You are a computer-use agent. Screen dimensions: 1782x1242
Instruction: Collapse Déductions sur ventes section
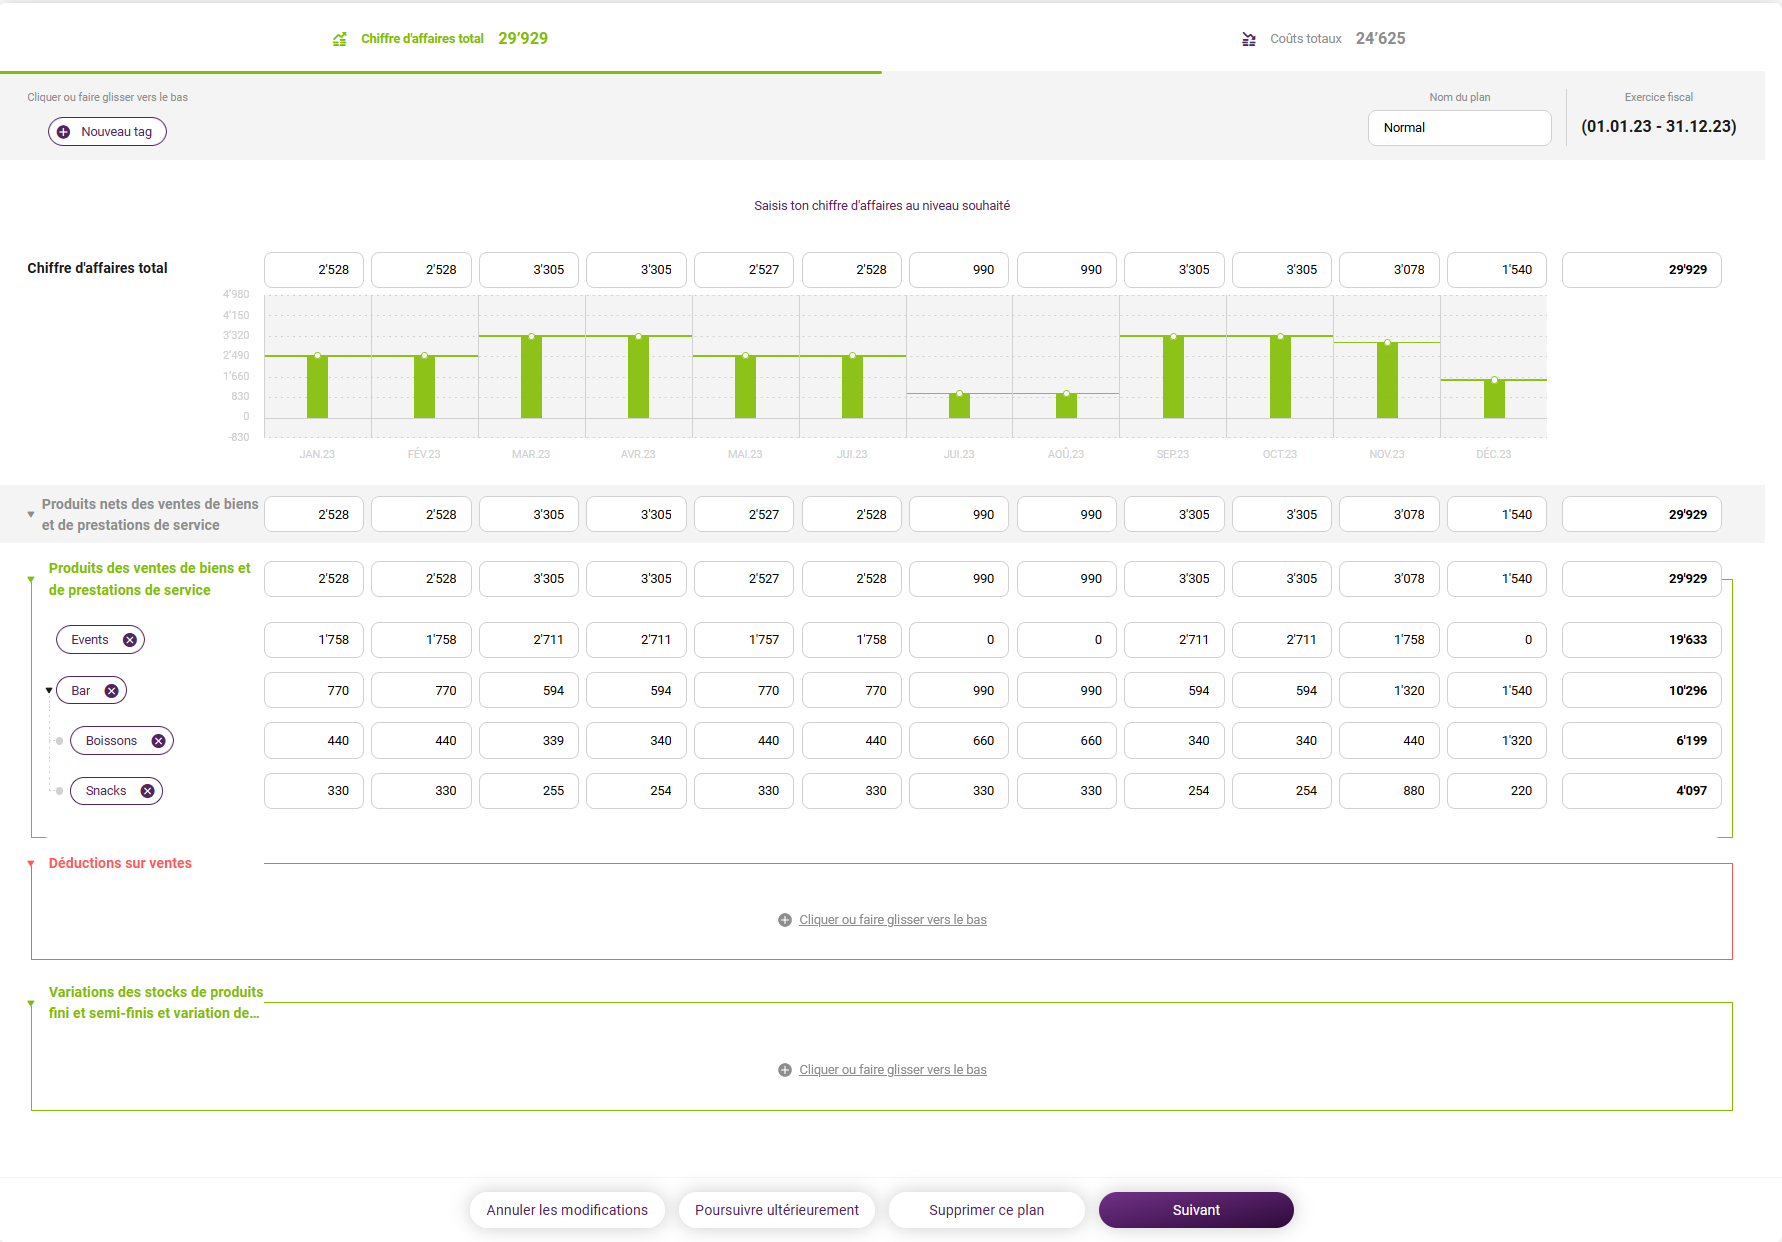[31, 864]
